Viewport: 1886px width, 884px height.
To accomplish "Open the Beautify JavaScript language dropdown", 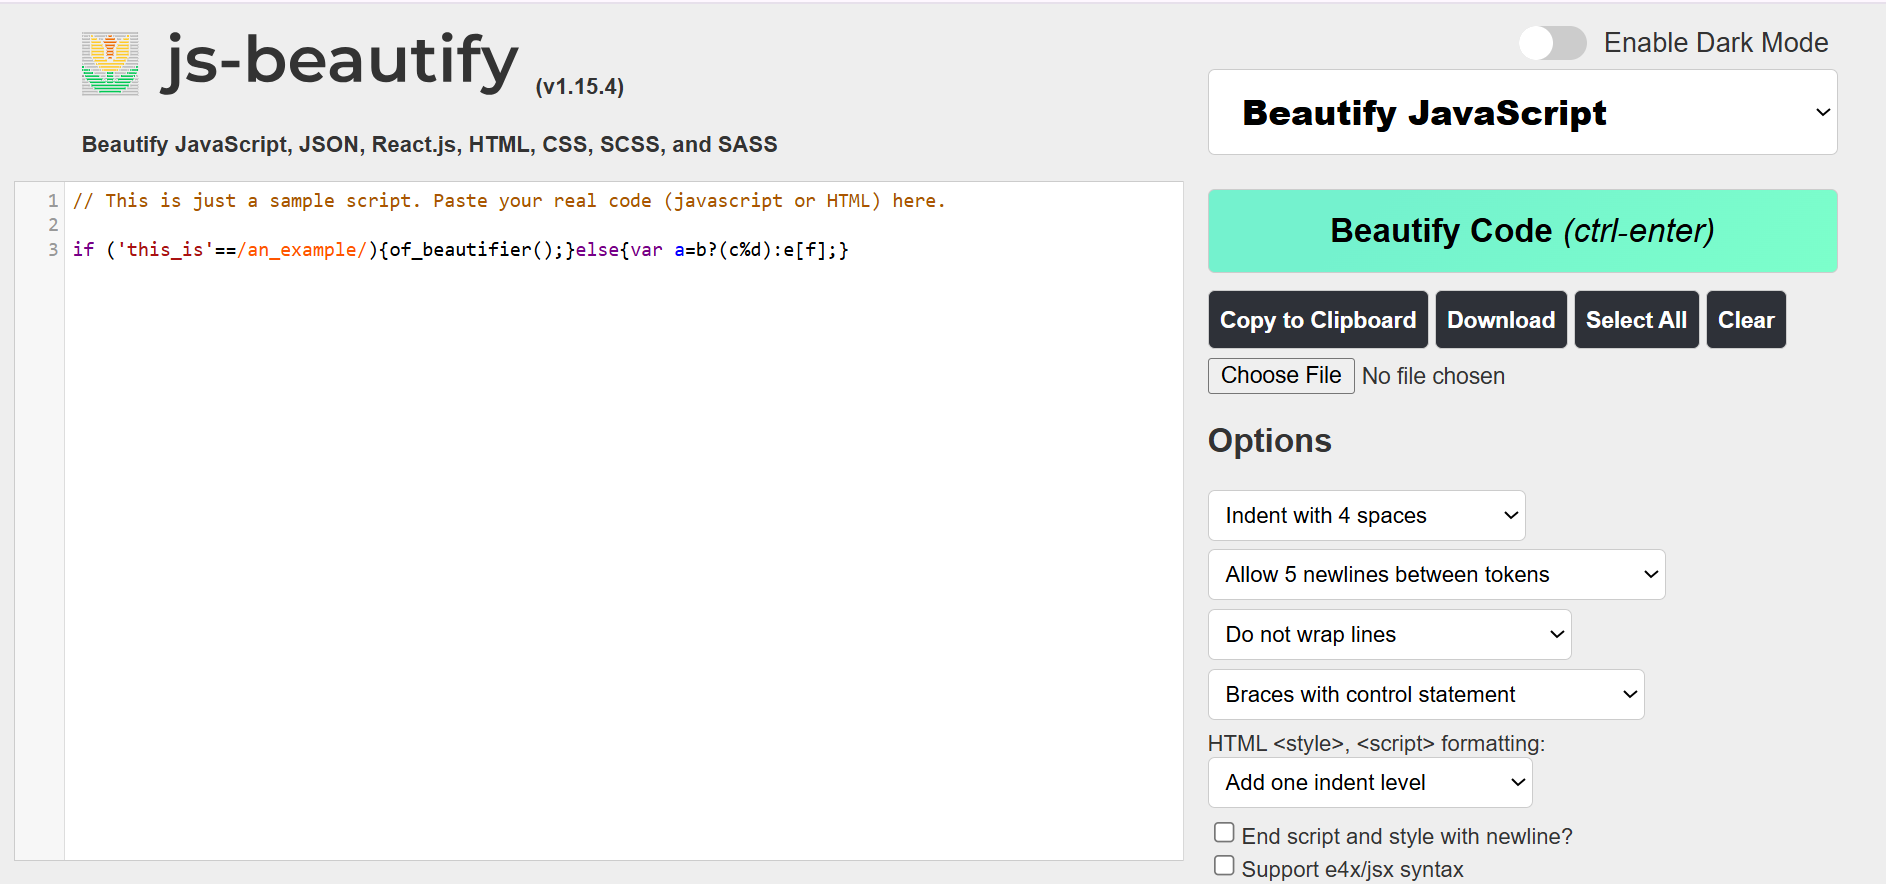I will (1522, 112).
